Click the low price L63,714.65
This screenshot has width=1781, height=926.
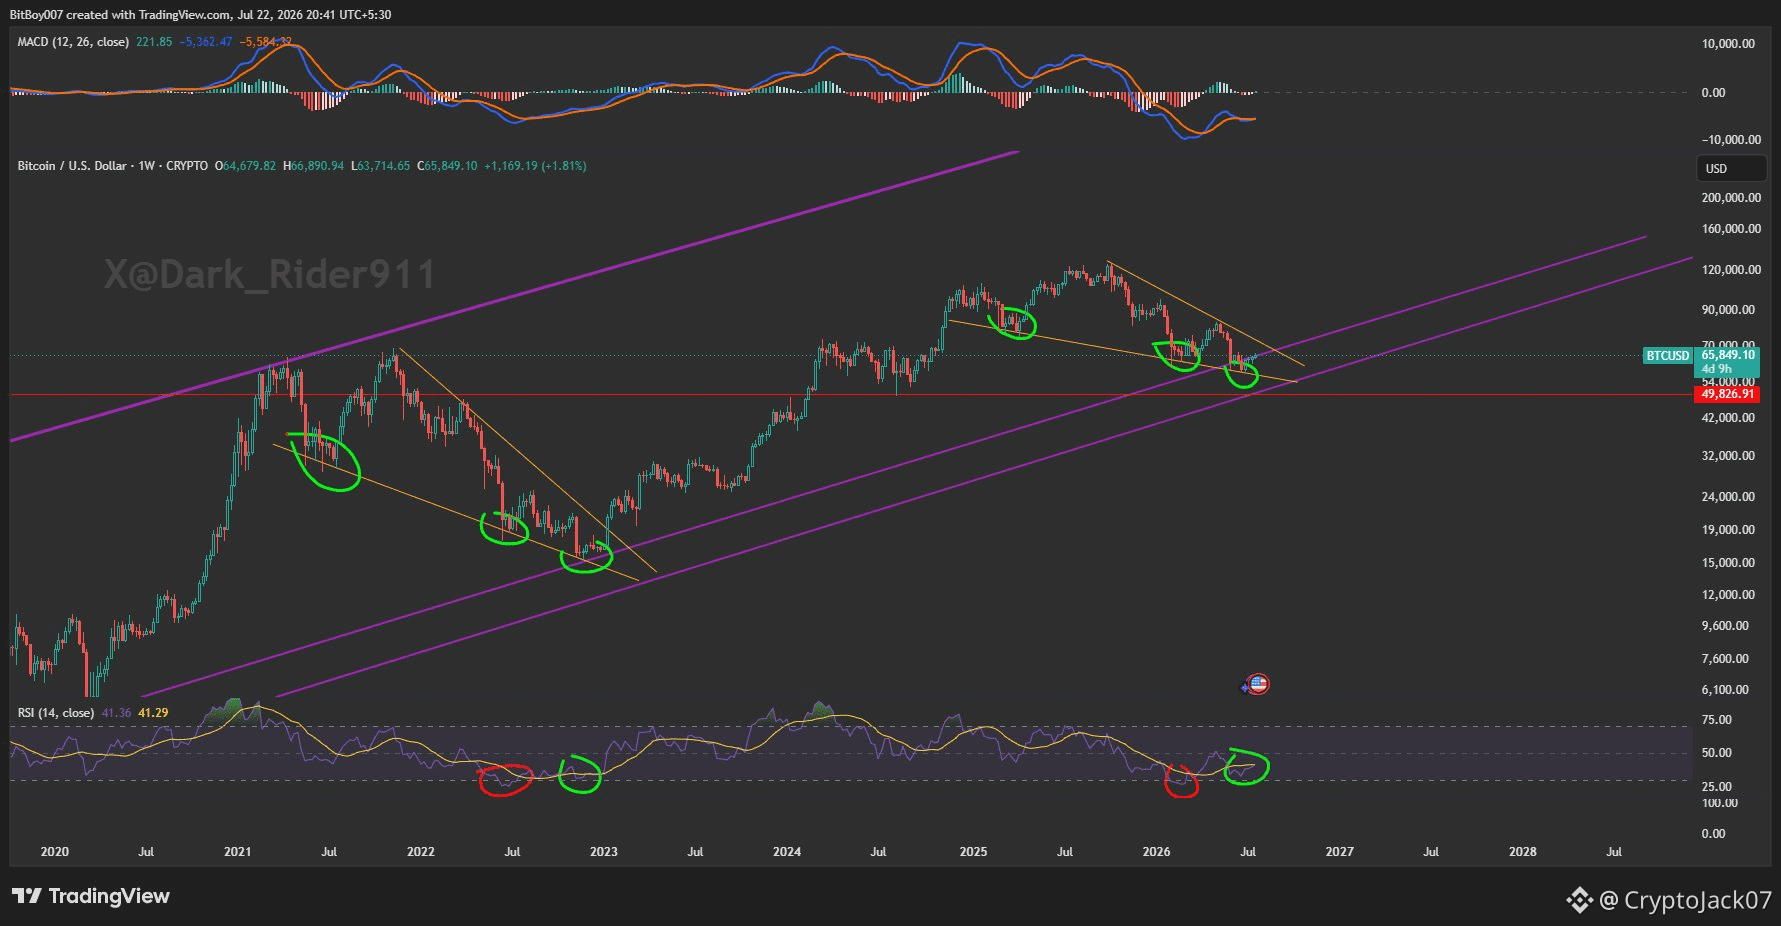381,166
